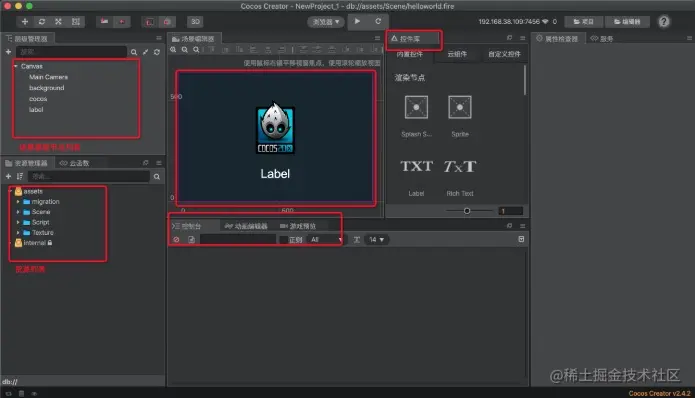Expand the Scene folder
This screenshot has width=695, height=398.
[x=18, y=212]
